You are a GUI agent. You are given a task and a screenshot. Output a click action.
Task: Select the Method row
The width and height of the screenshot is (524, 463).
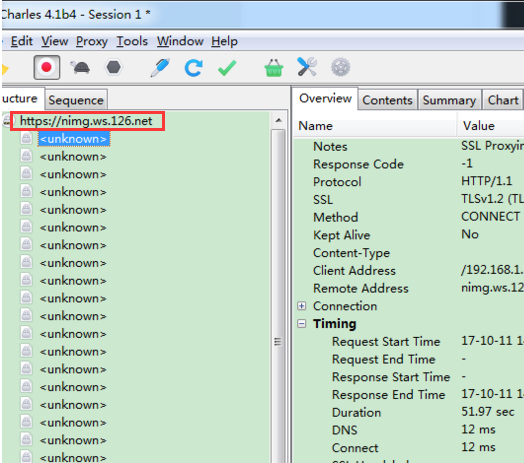409,217
